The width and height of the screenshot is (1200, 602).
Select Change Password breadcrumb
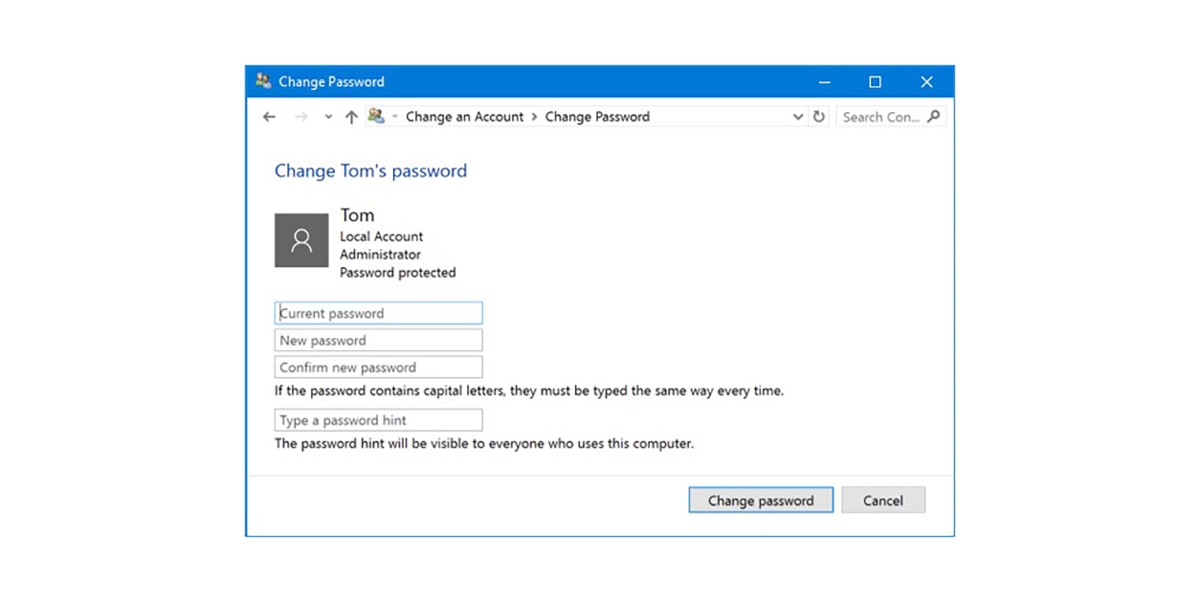click(597, 117)
